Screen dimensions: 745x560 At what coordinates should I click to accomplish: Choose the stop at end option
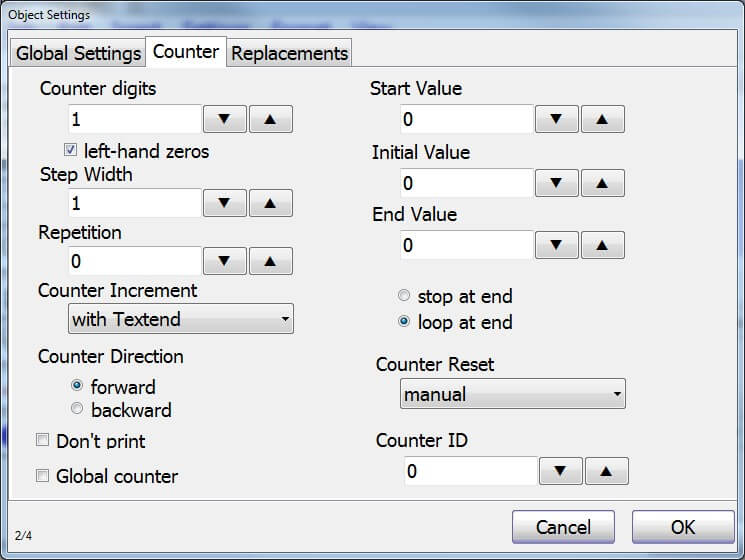(x=404, y=296)
